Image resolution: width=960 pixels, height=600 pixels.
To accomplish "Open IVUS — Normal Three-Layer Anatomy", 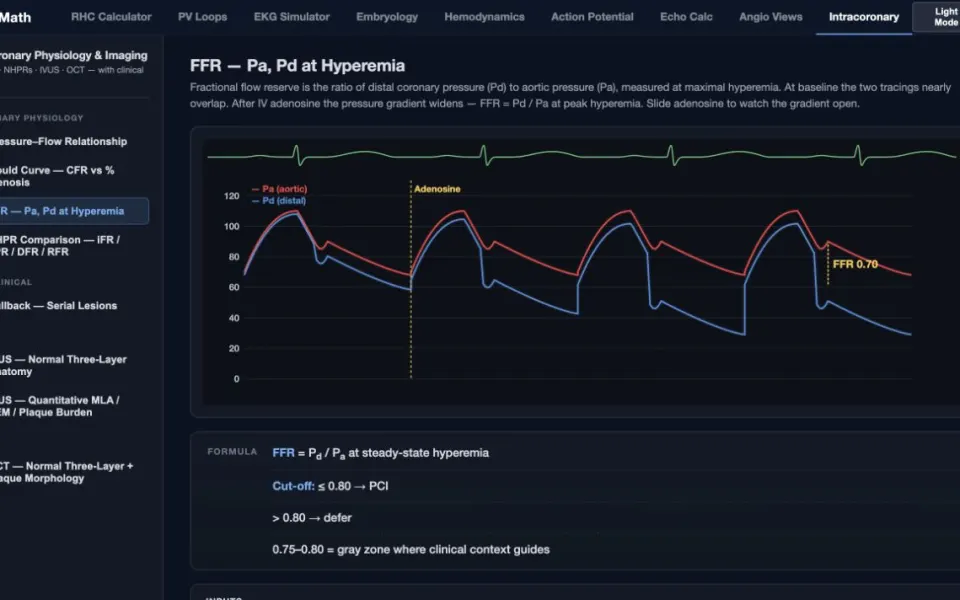I will pos(63,366).
